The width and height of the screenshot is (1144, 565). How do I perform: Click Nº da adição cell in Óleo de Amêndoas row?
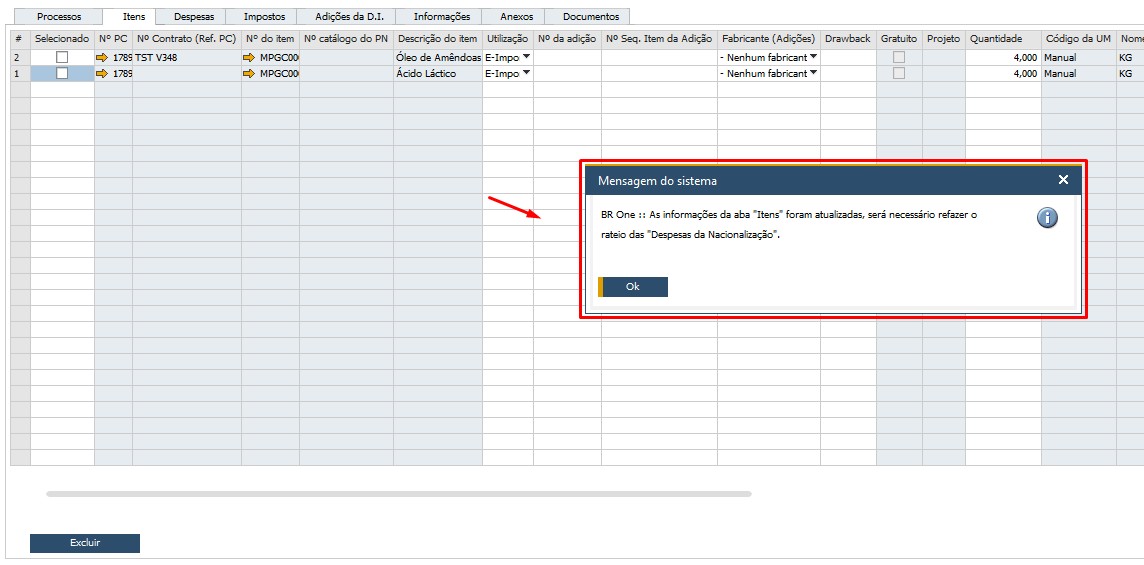tap(567, 57)
